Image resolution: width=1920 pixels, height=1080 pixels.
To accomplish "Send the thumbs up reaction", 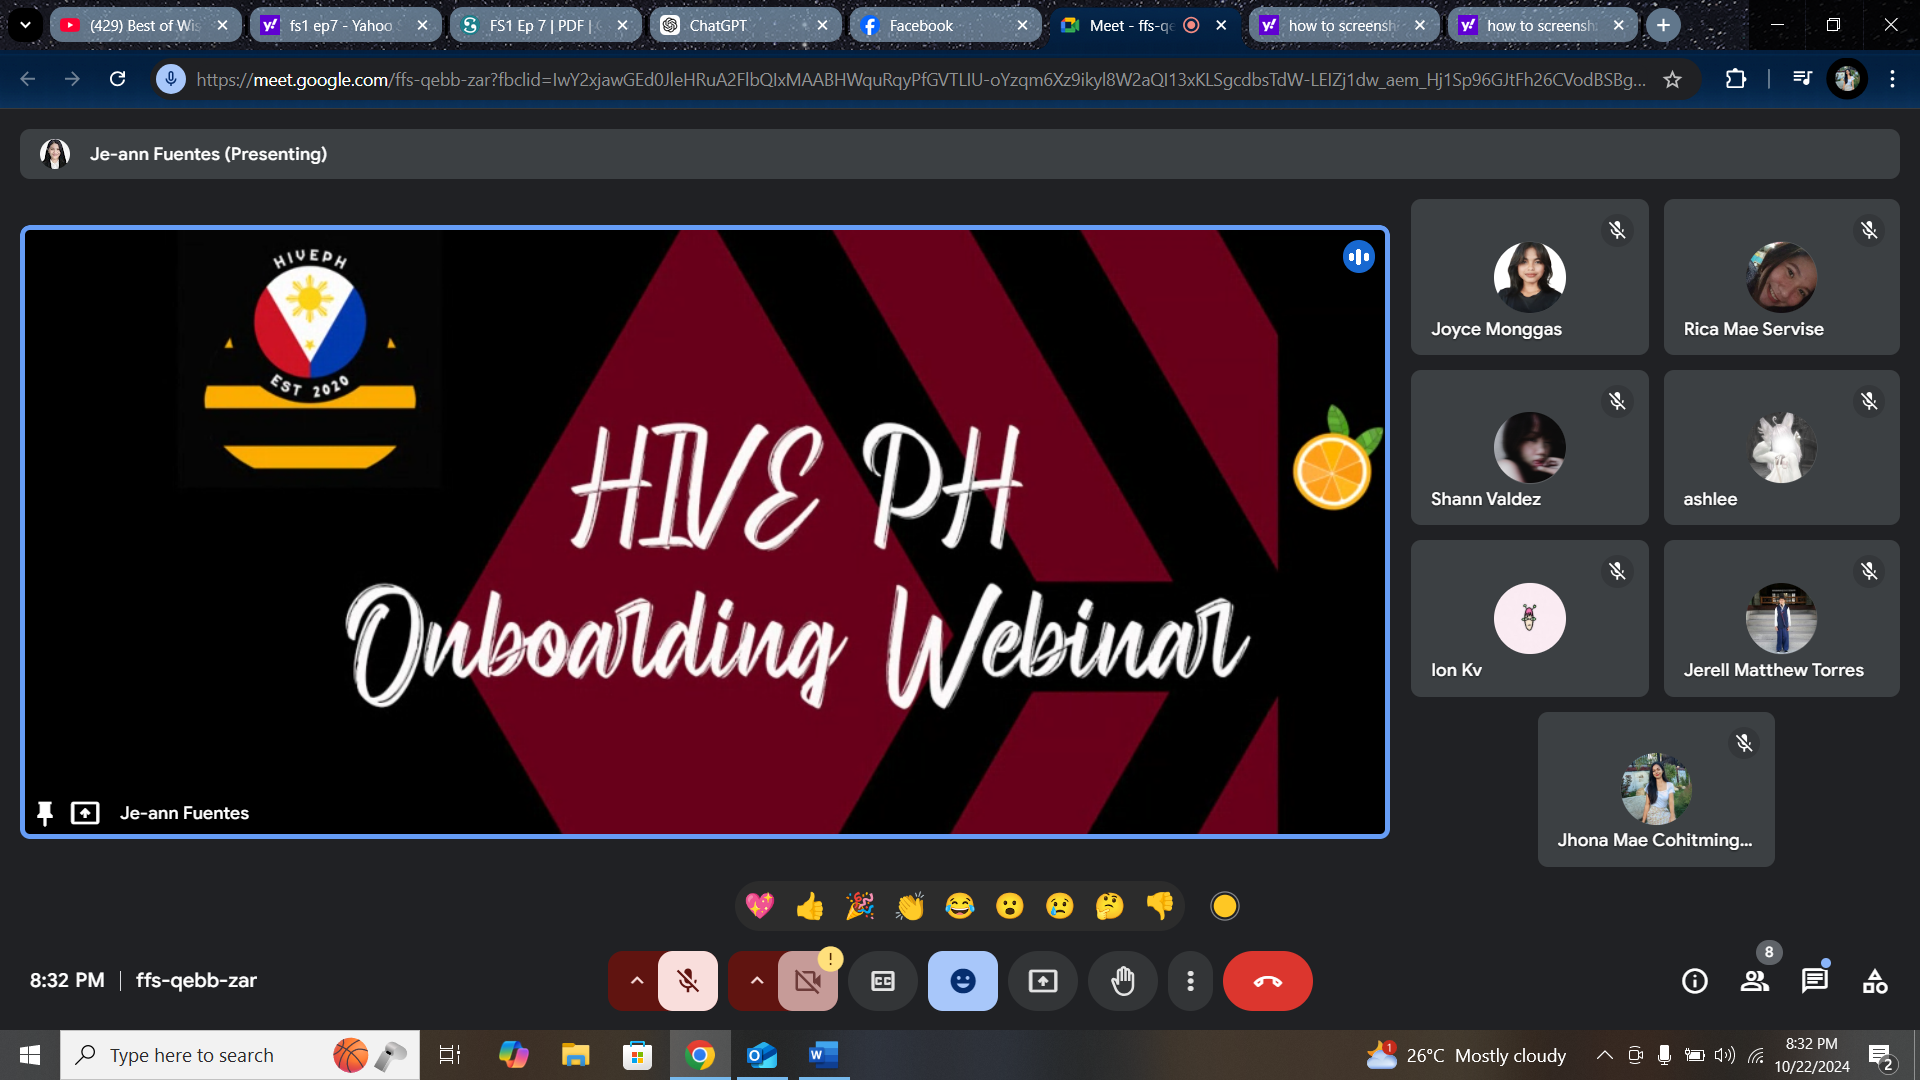I will 810,906.
